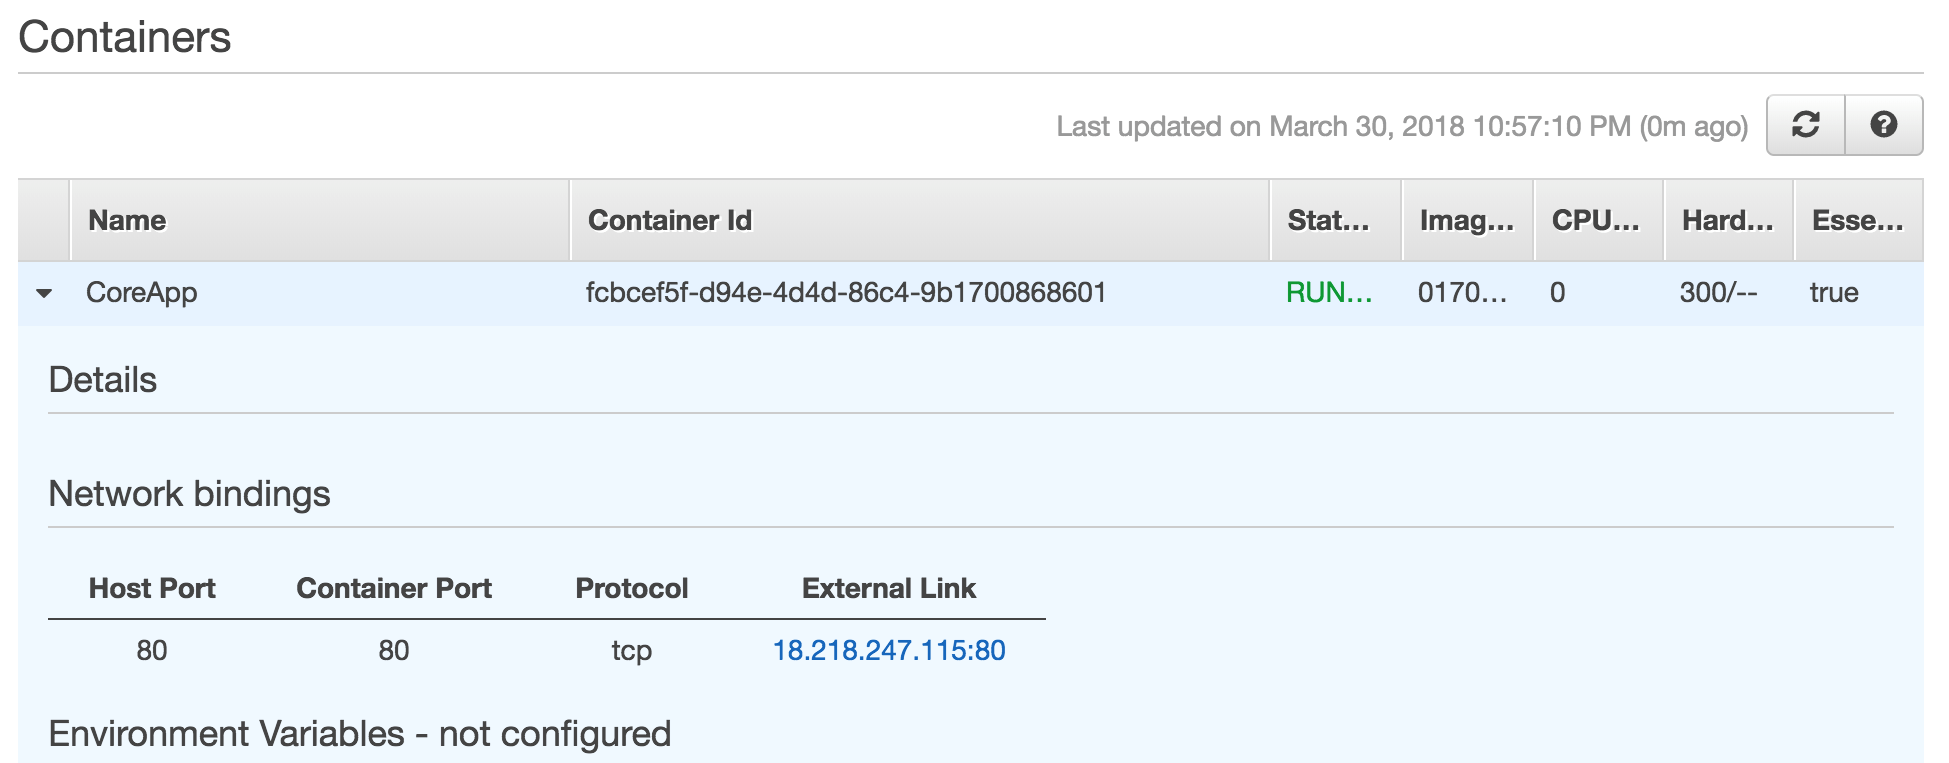
Task: Refresh the containers list
Action: tap(1805, 125)
